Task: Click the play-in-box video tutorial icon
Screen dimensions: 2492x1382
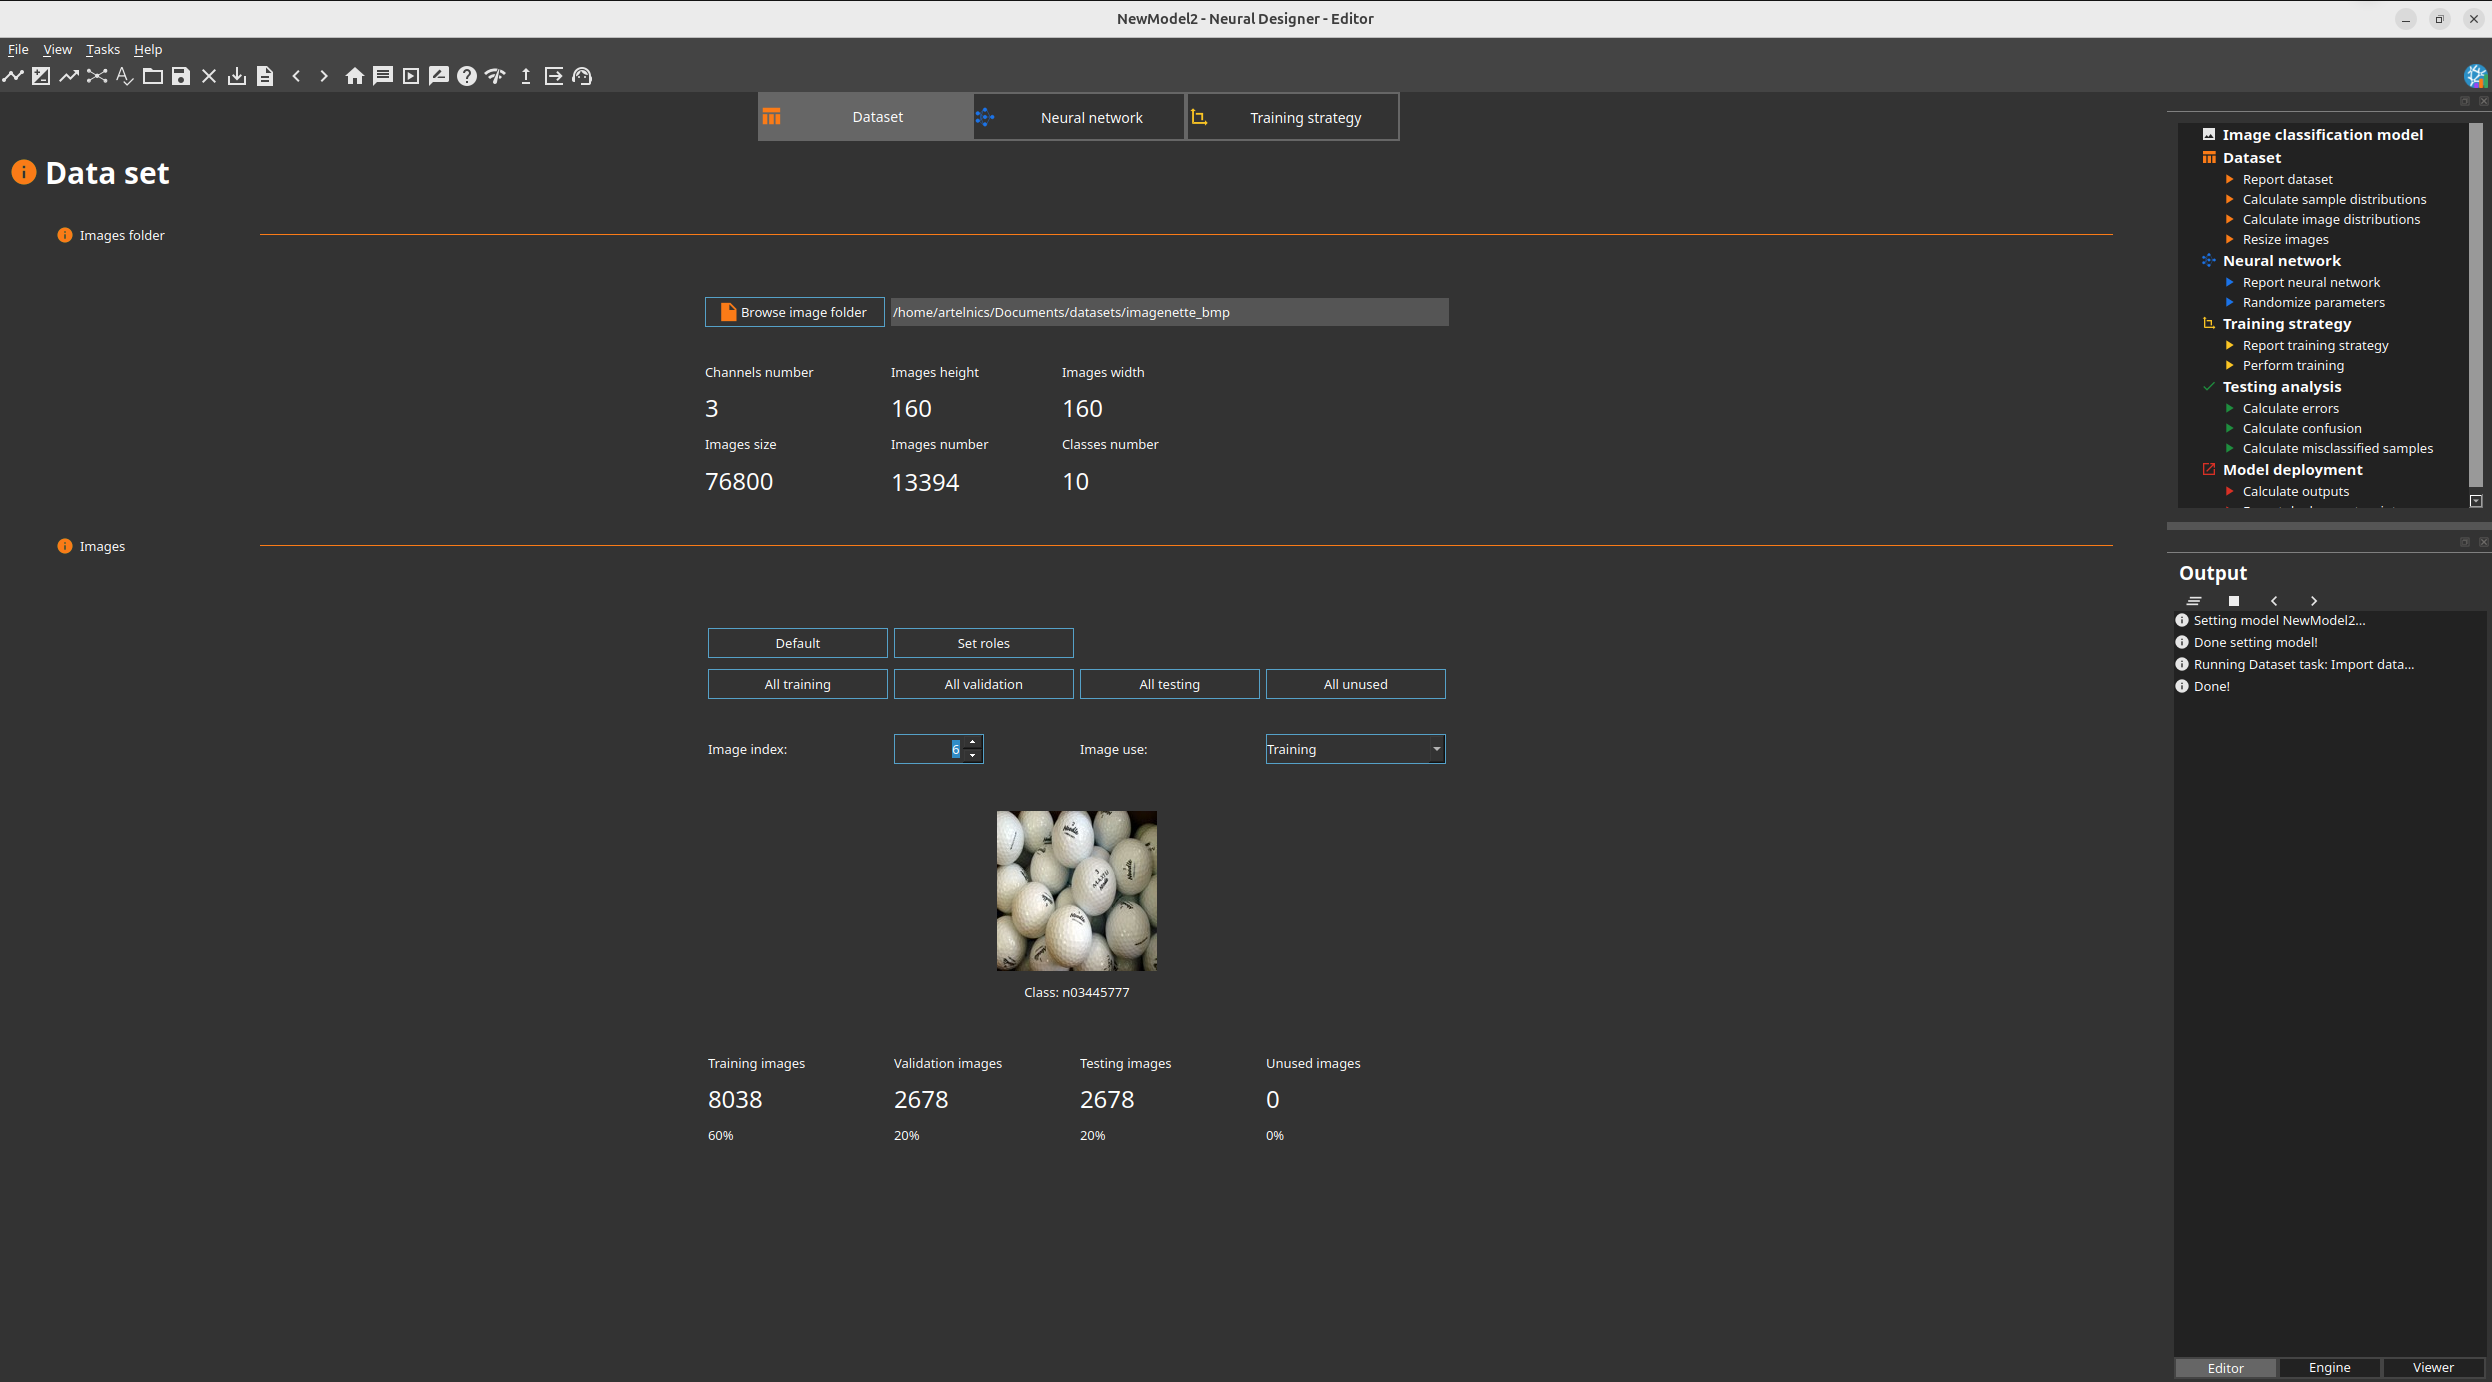Action: 411,76
